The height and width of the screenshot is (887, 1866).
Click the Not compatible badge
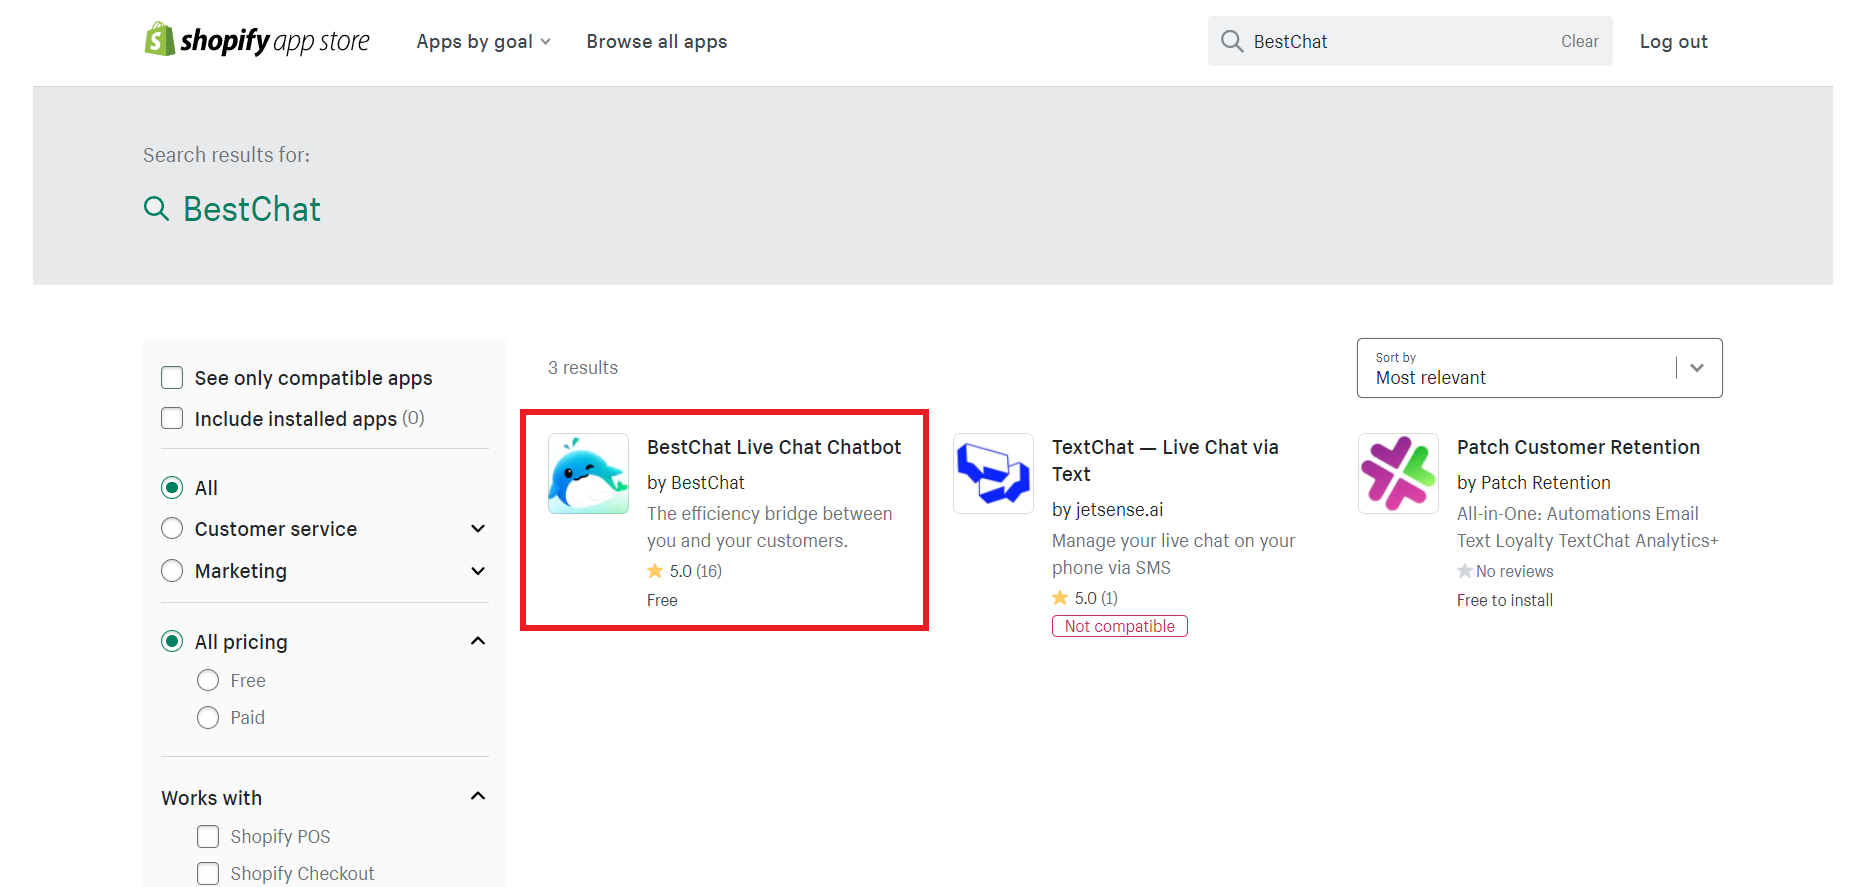pyautogui.click(x=1119, y=626)
